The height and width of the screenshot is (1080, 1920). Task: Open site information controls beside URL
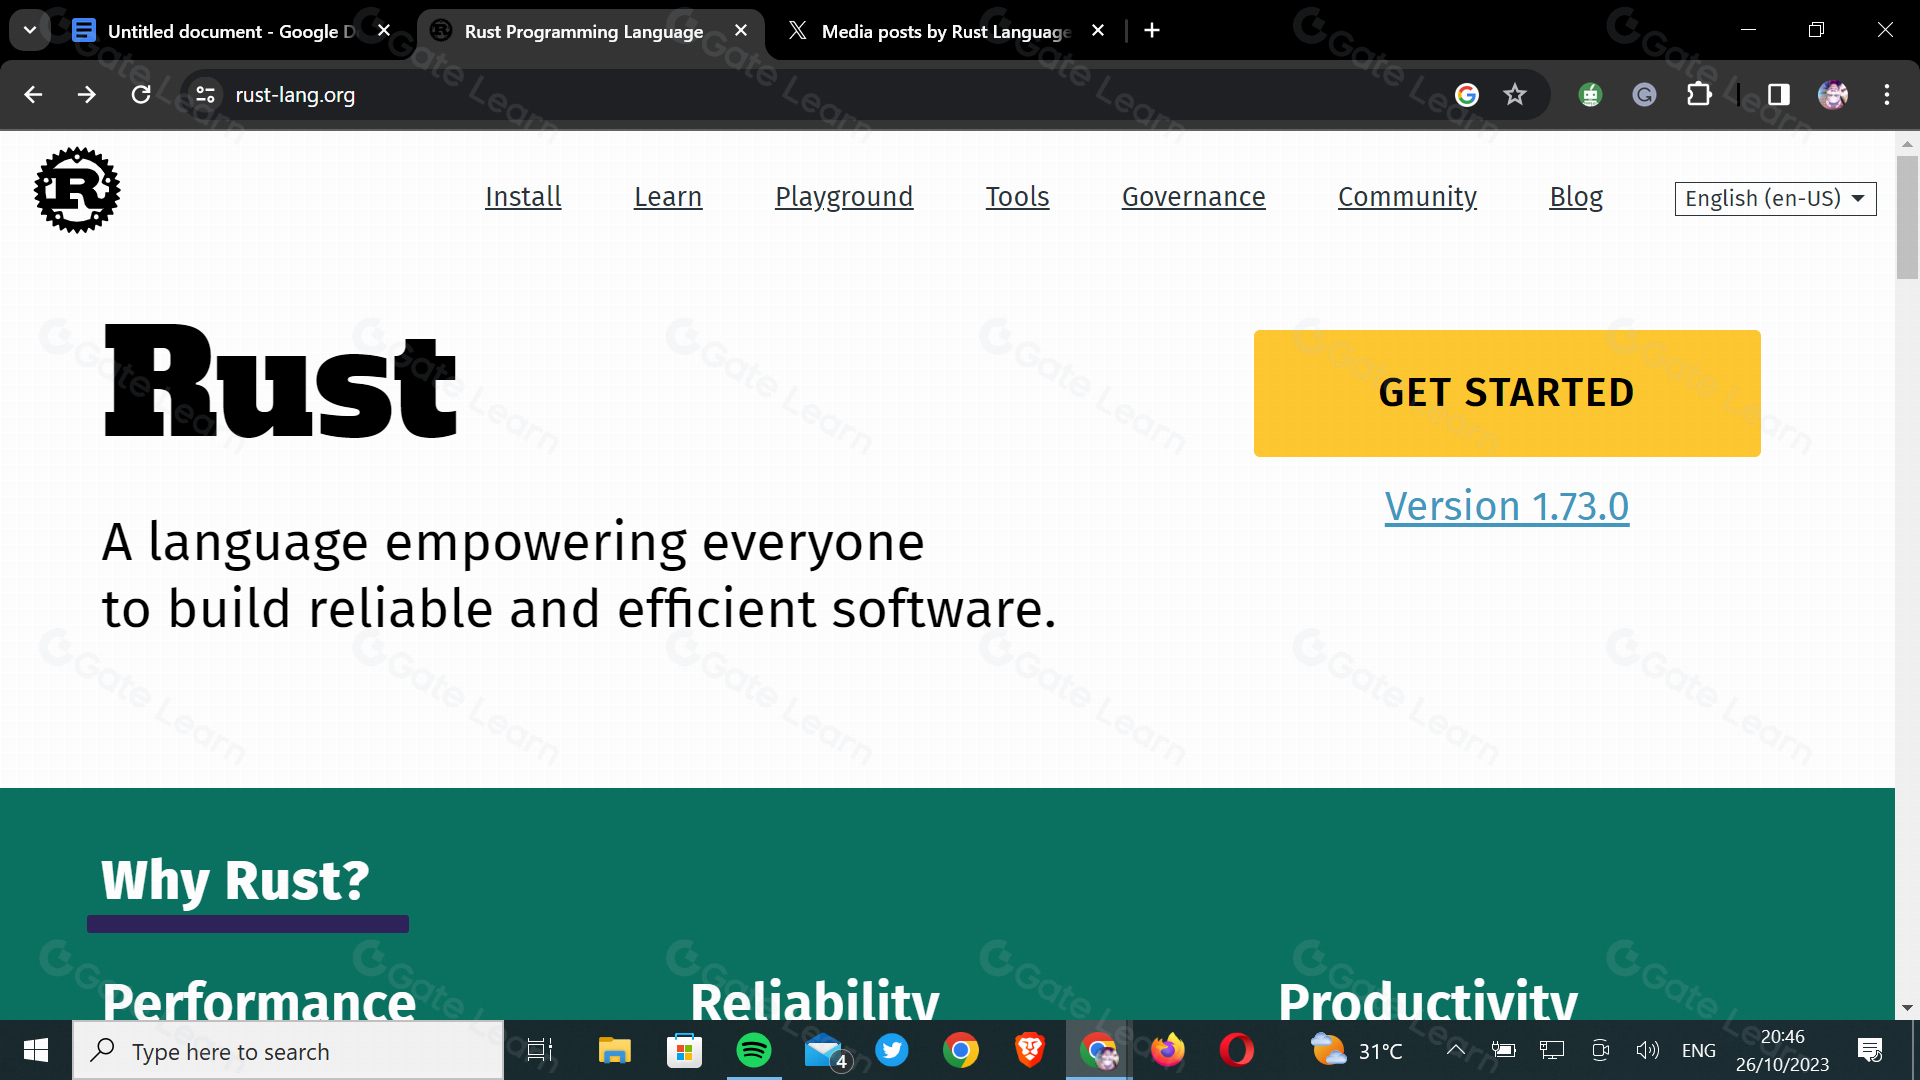pyautogui.click(x=205, y=95)
